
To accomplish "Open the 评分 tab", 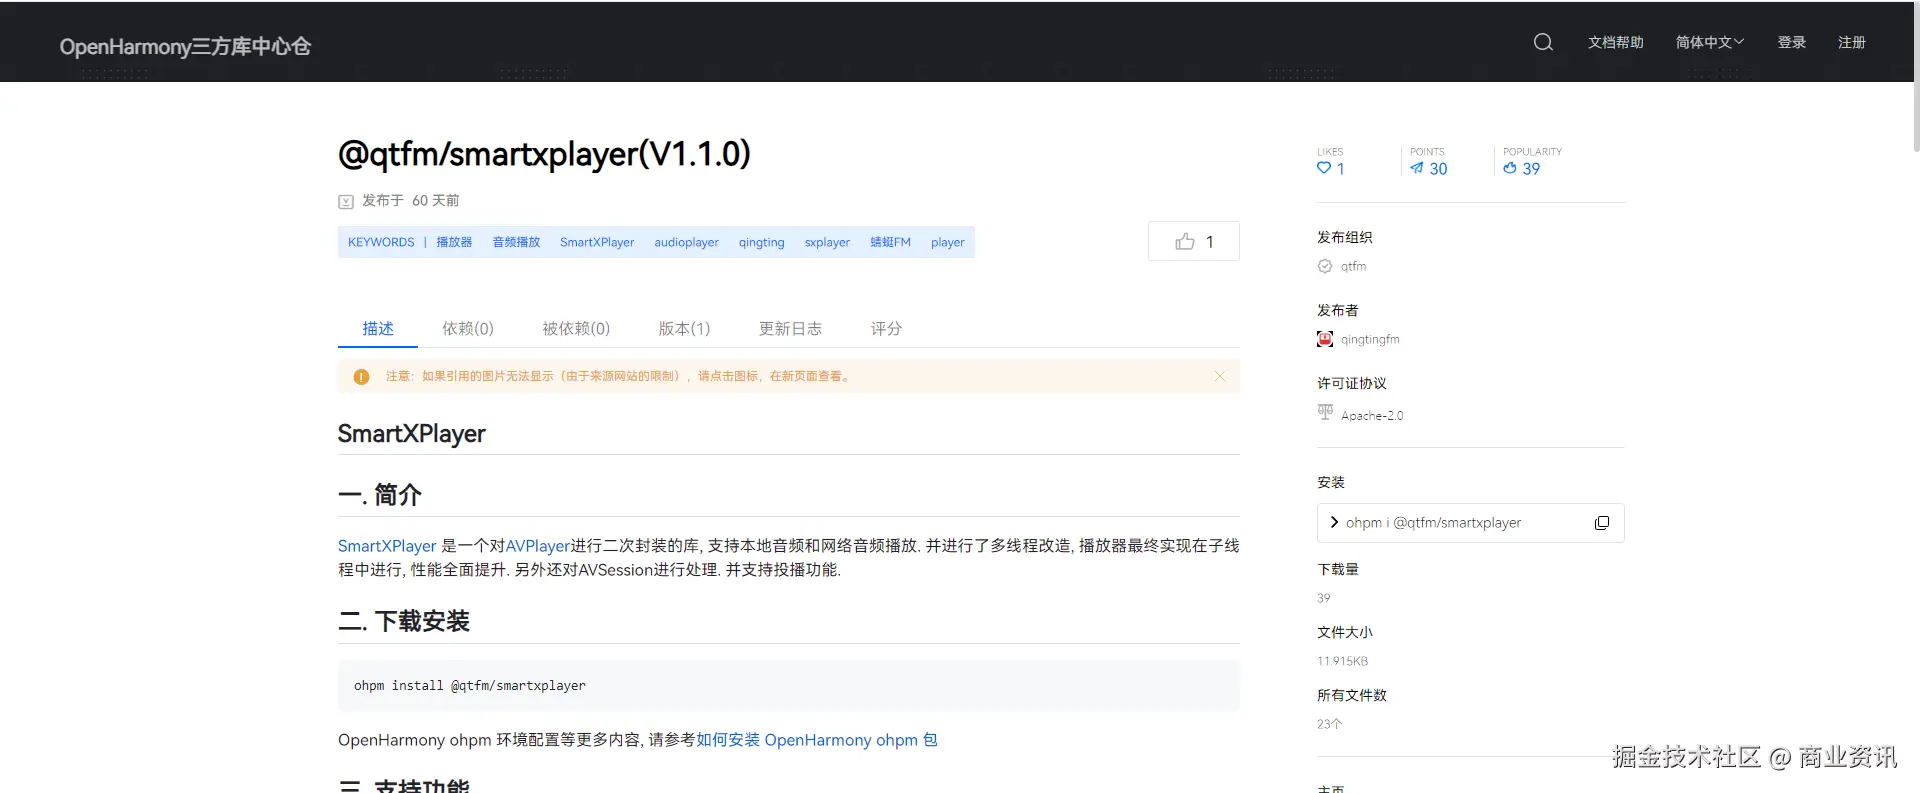I will tap(886, 328).
